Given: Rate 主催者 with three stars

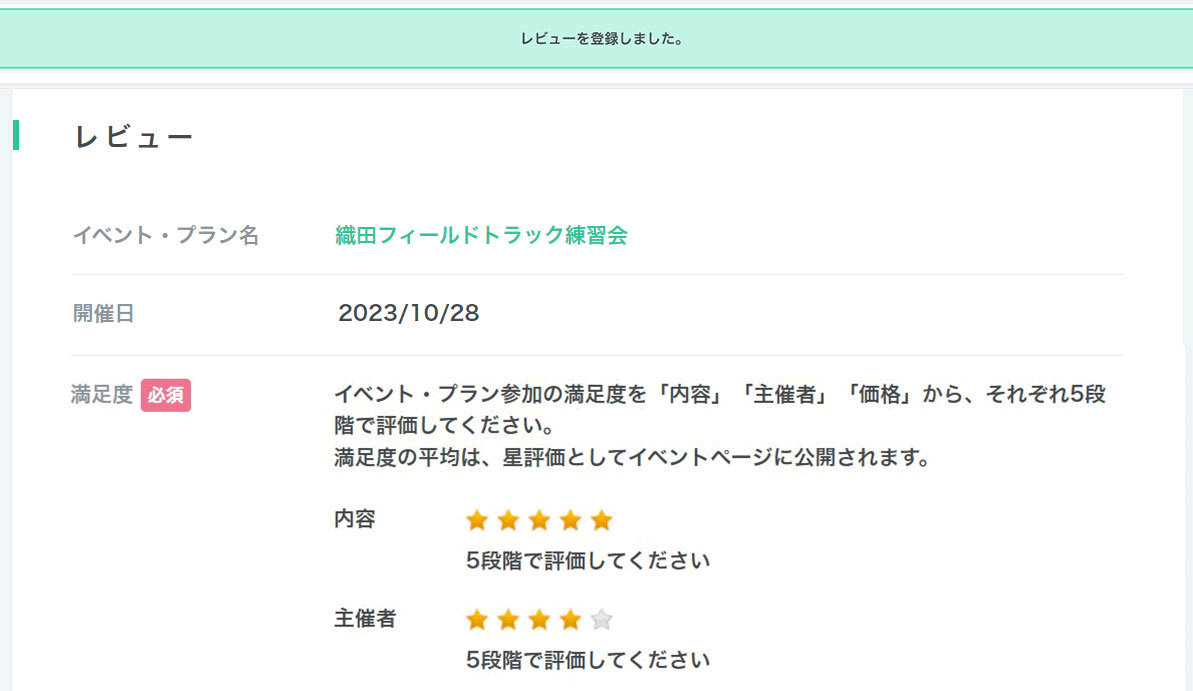Looking at the screenshot, I should 539,620.
